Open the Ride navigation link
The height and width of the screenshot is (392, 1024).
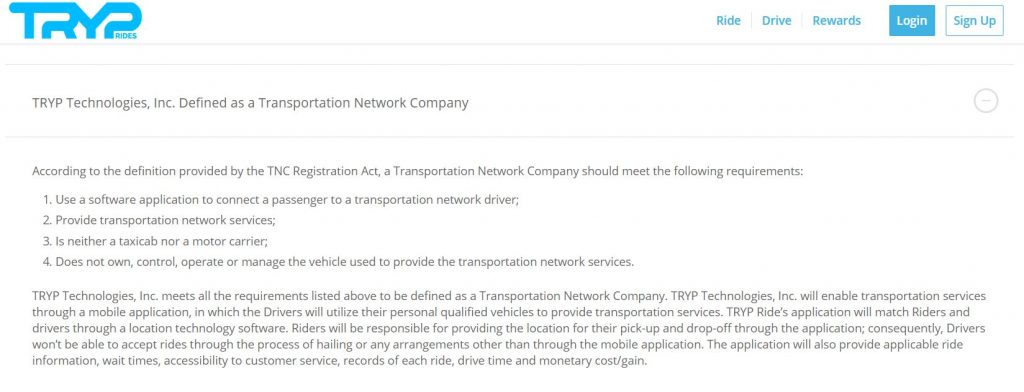tap(728, 20)
